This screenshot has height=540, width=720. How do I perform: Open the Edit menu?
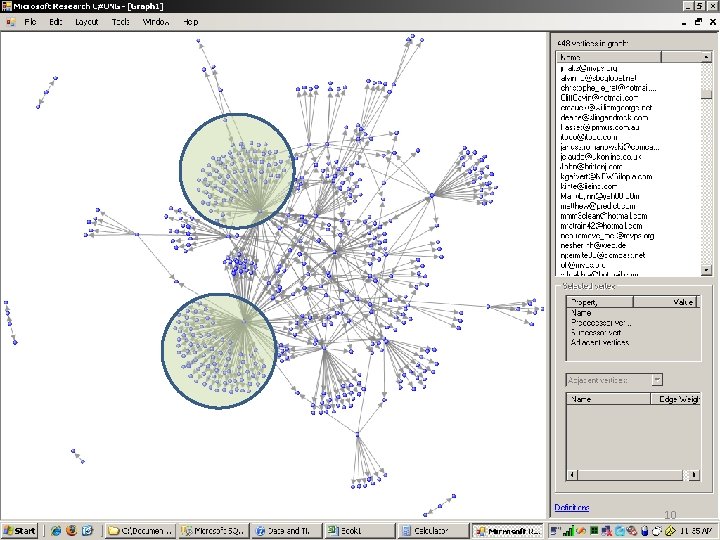coord(56,22)
